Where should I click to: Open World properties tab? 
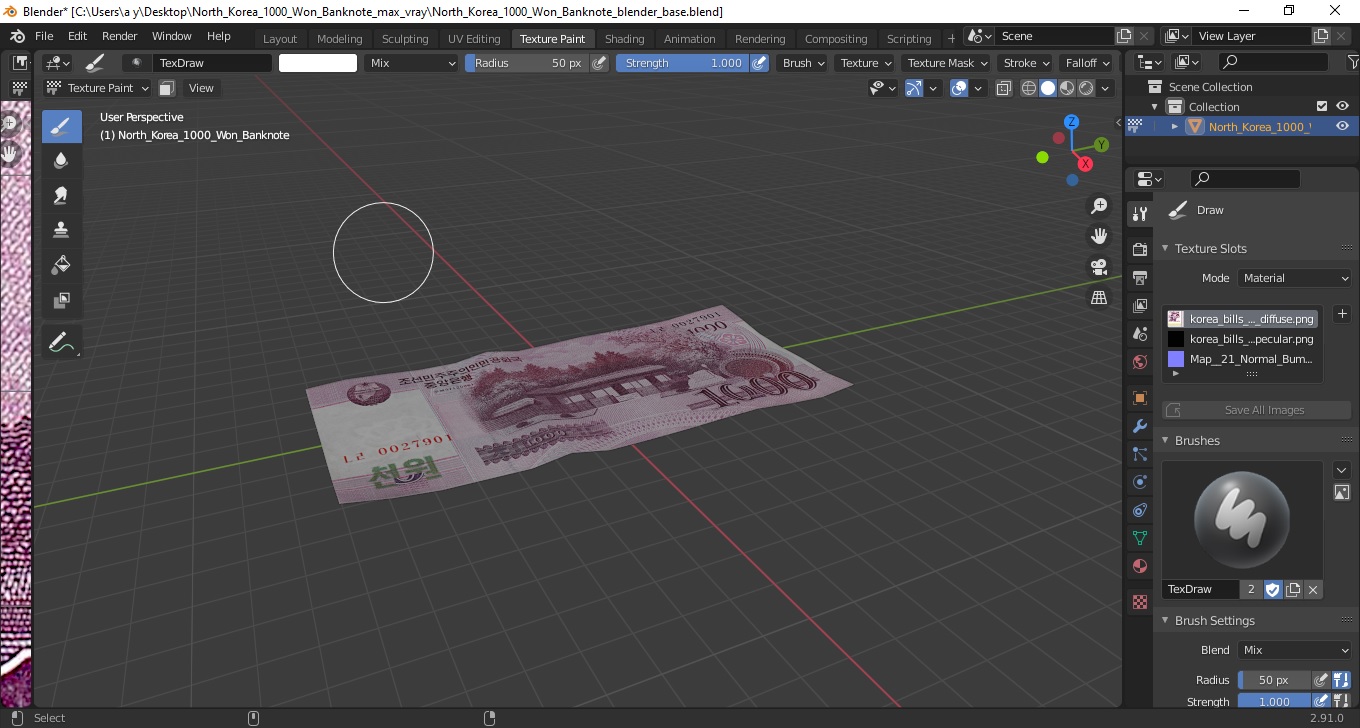coord(1139,362)
